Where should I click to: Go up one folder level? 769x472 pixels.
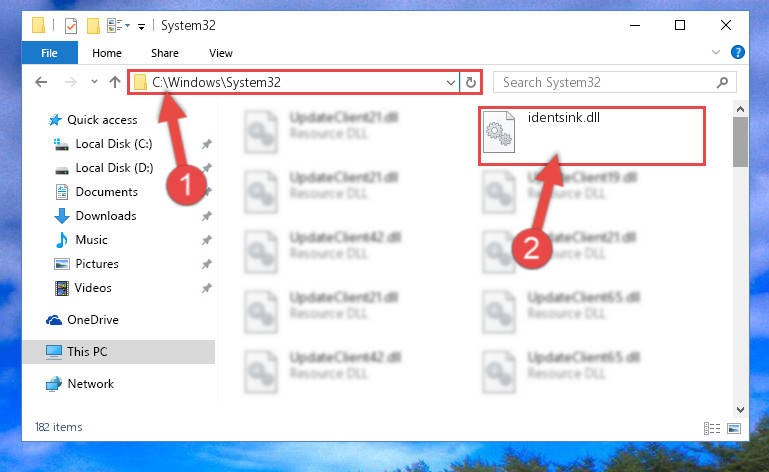[115, 82]
